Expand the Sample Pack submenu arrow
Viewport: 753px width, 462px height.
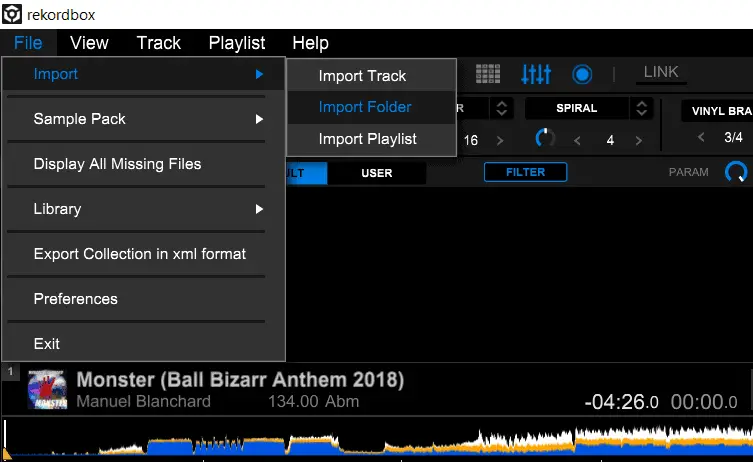tap(259, 119)
